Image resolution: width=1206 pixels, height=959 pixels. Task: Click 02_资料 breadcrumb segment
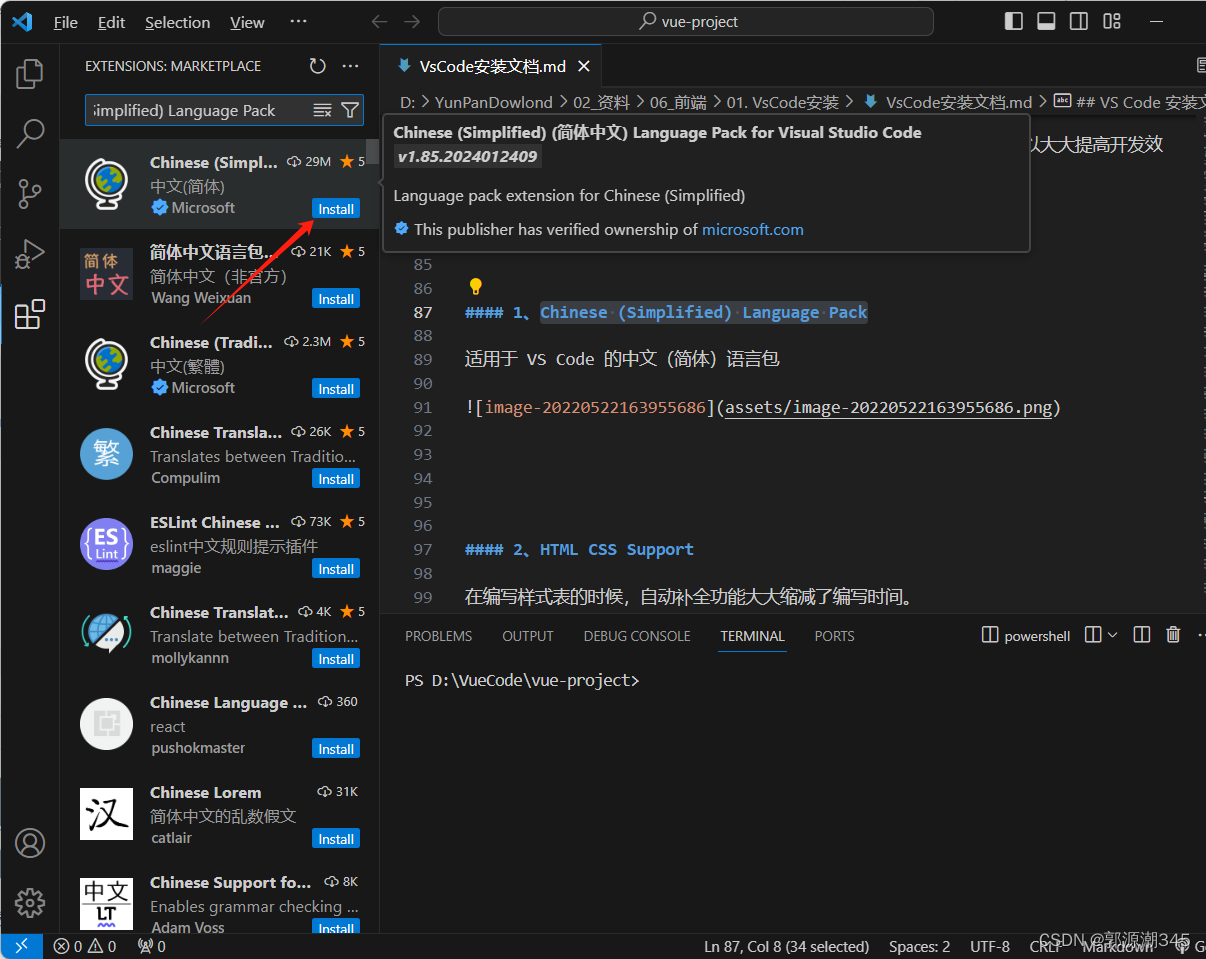pyautogui.click(x=601, y=102)
